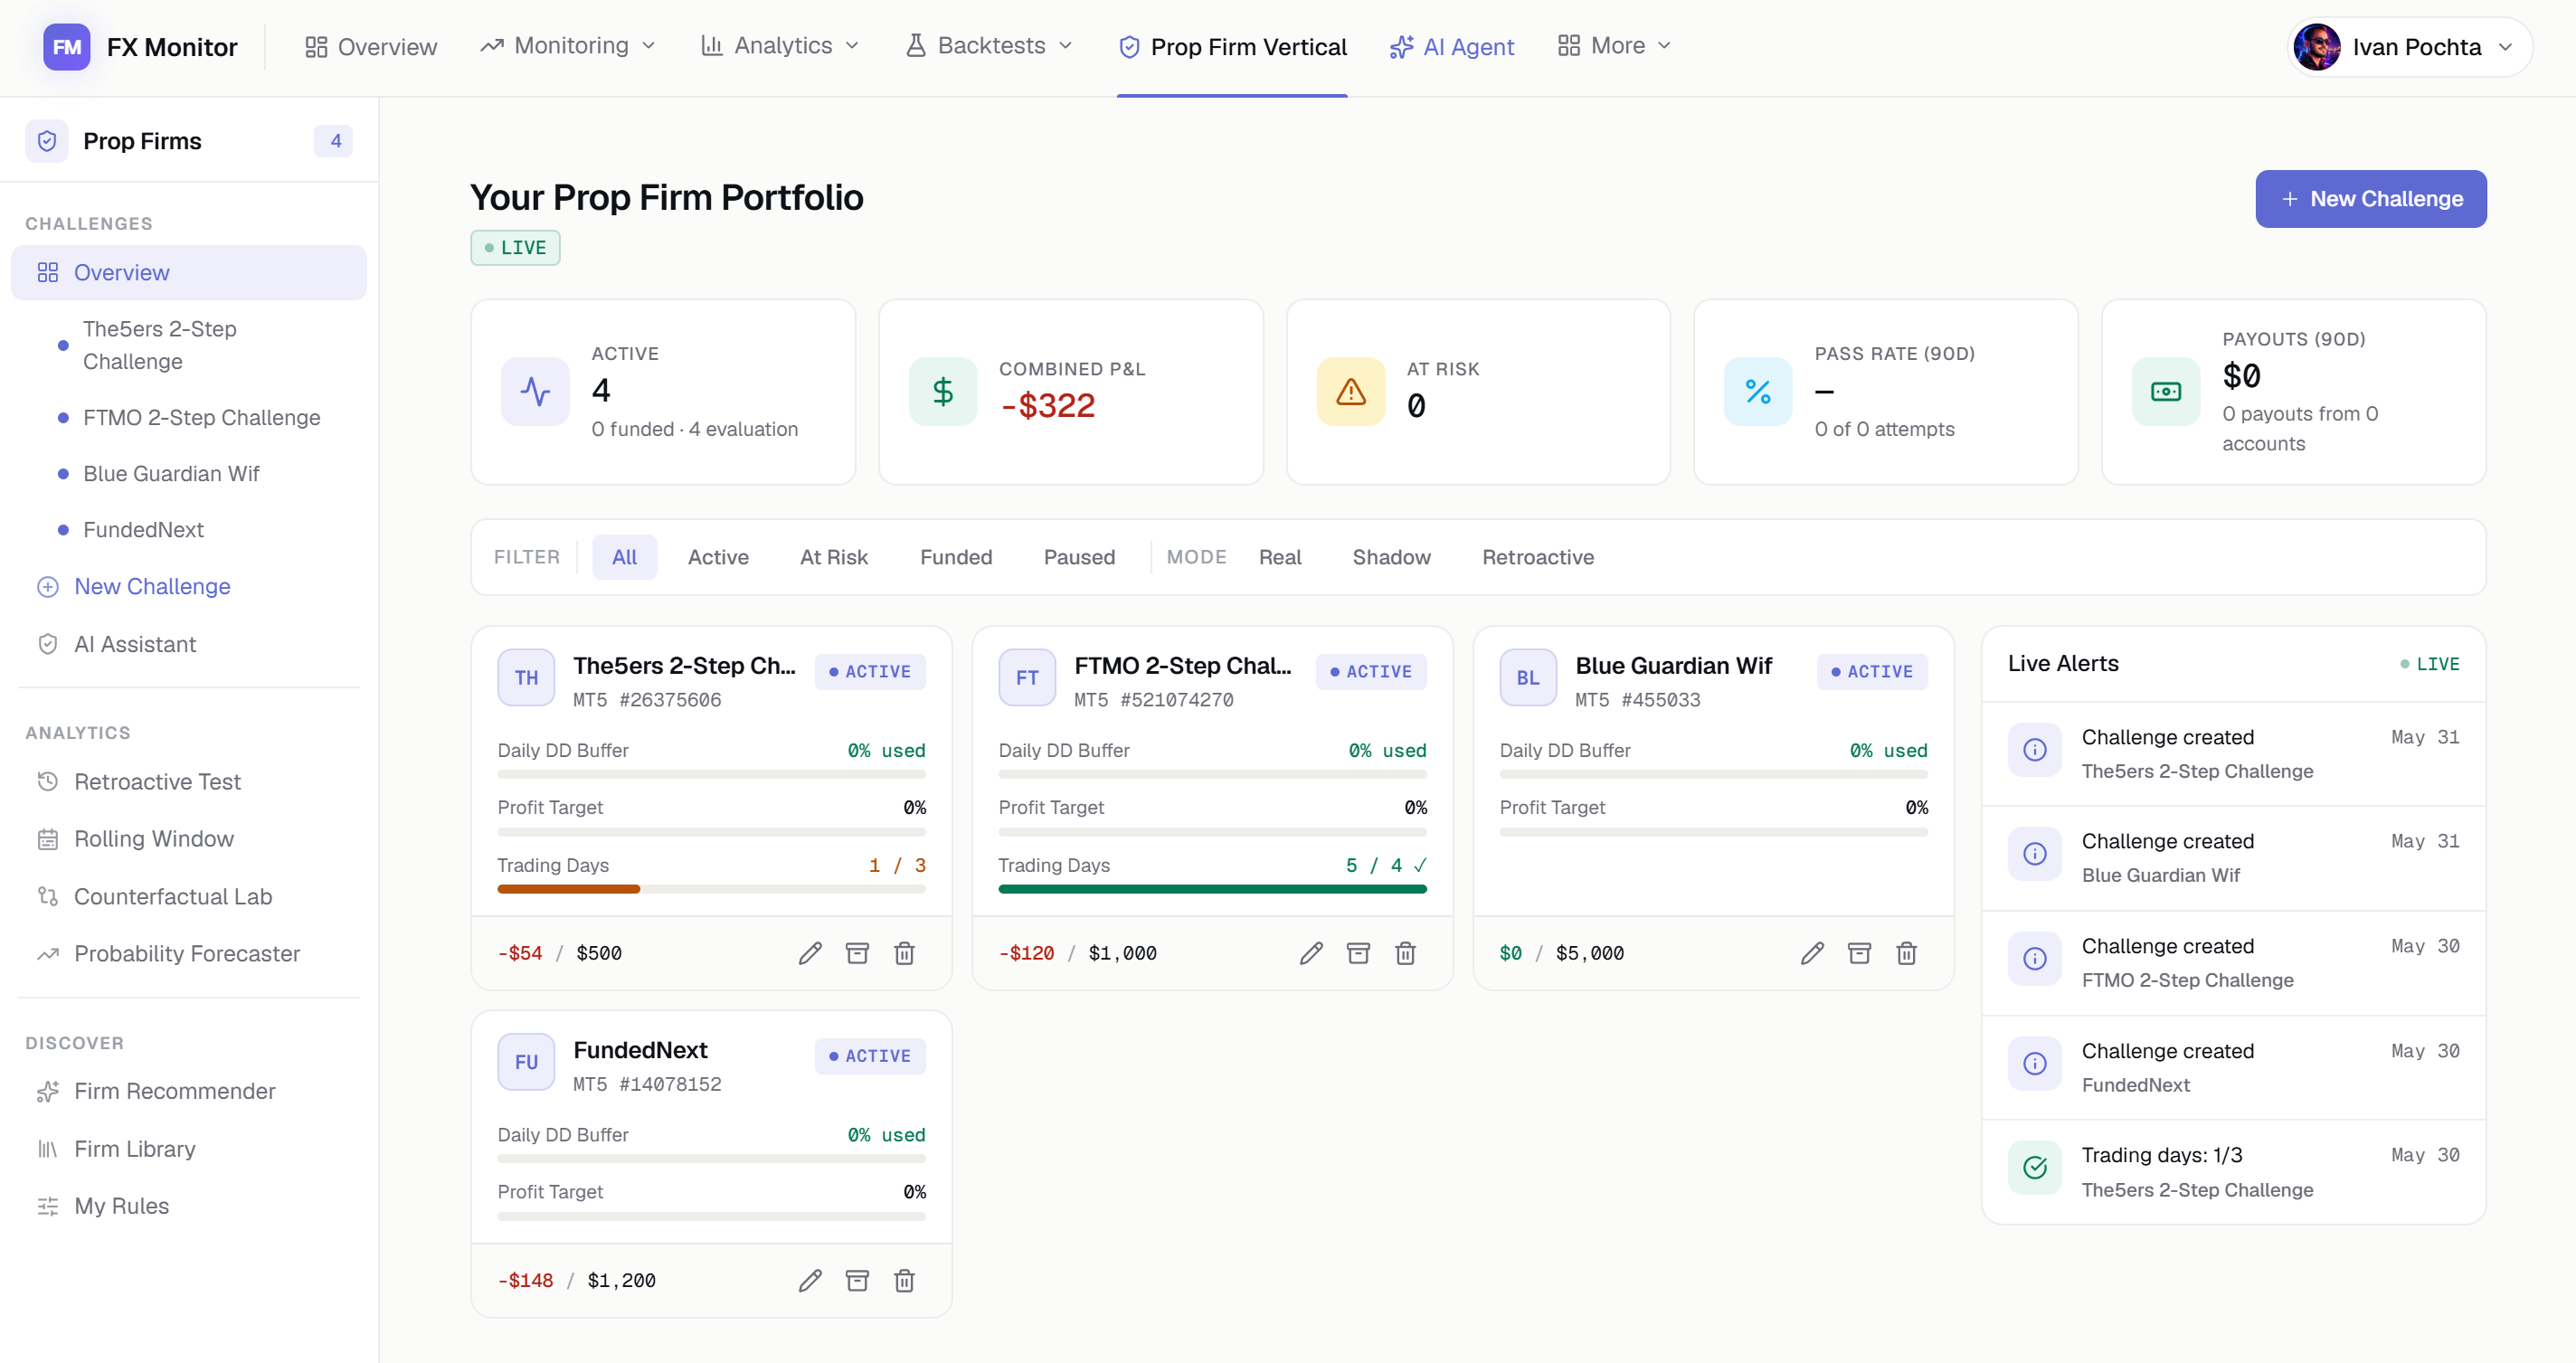The image size is (2576, 1363).
Task: Click the Payouts banknote icon
Action: click(x=2166, y=391)
